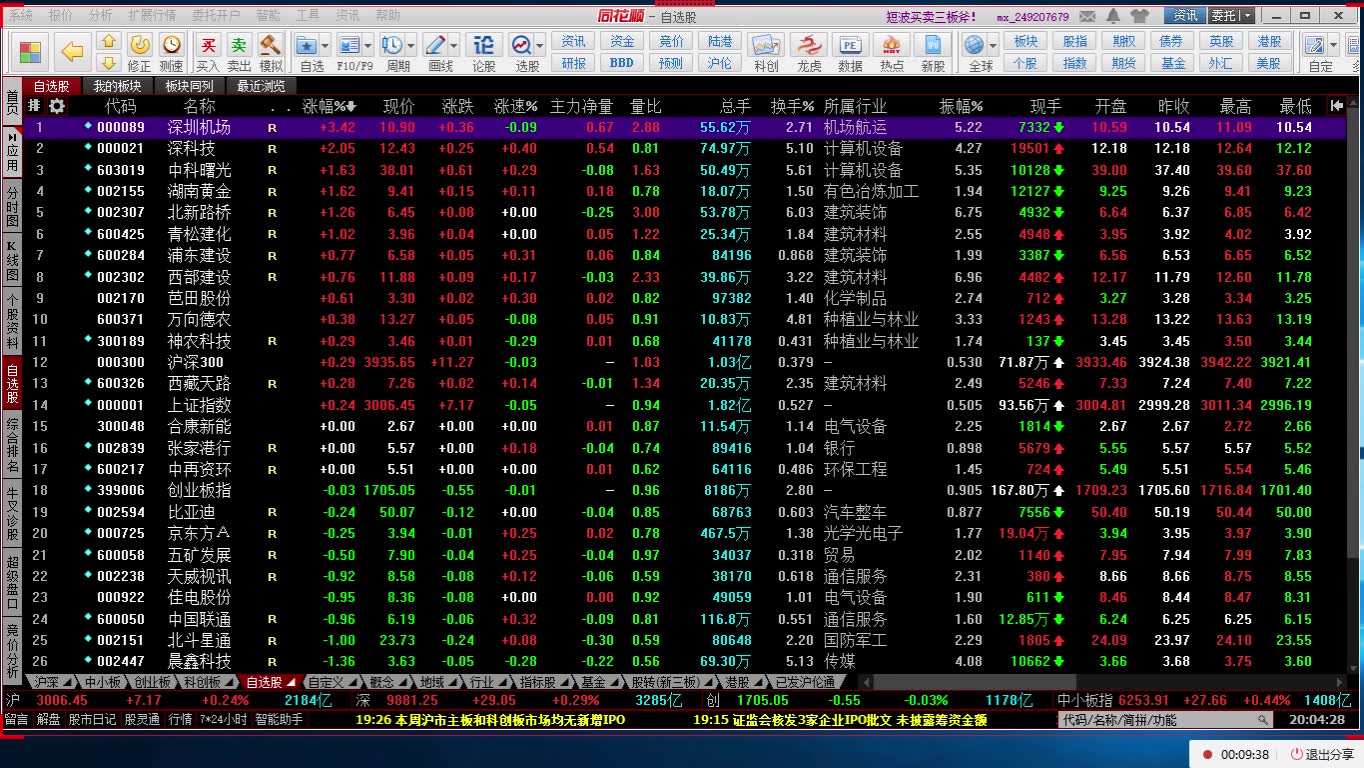Open the 修正 correction tool
The width and height of the screenshot is (1364, 768).
click(140, 52)
